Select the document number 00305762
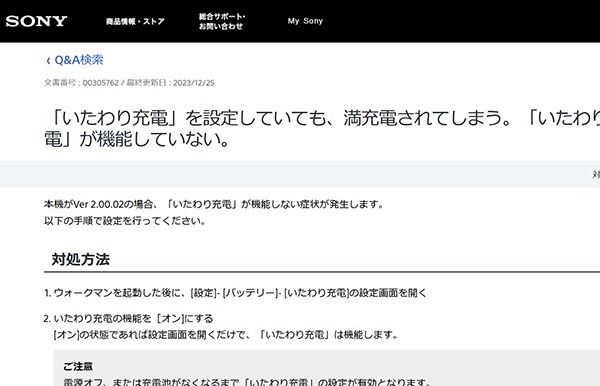Screen dimensions: 600x386 point(101,83)
